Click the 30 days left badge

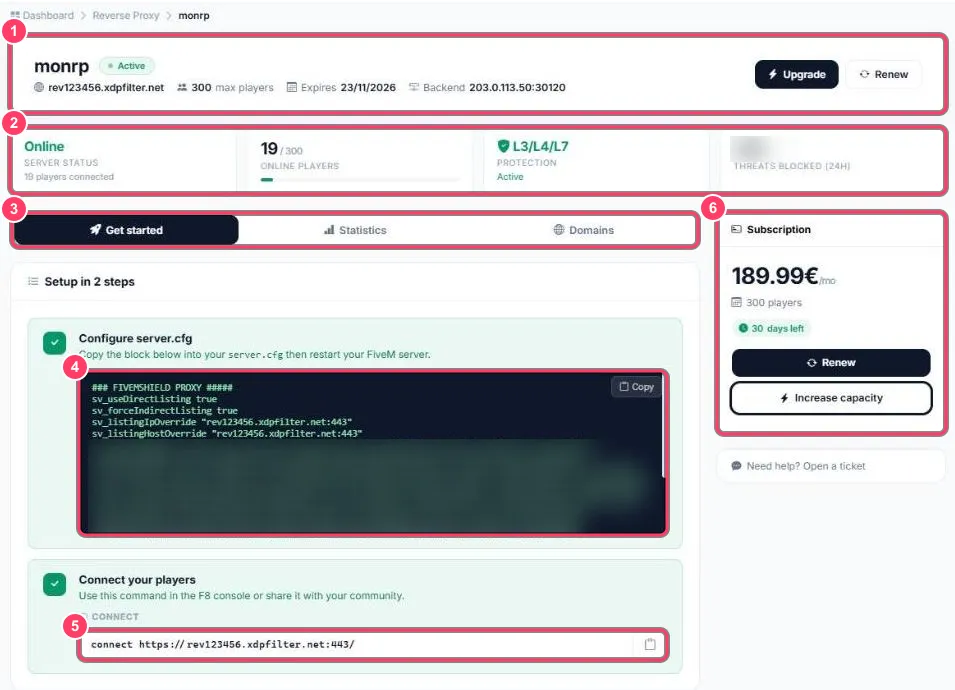772,328
